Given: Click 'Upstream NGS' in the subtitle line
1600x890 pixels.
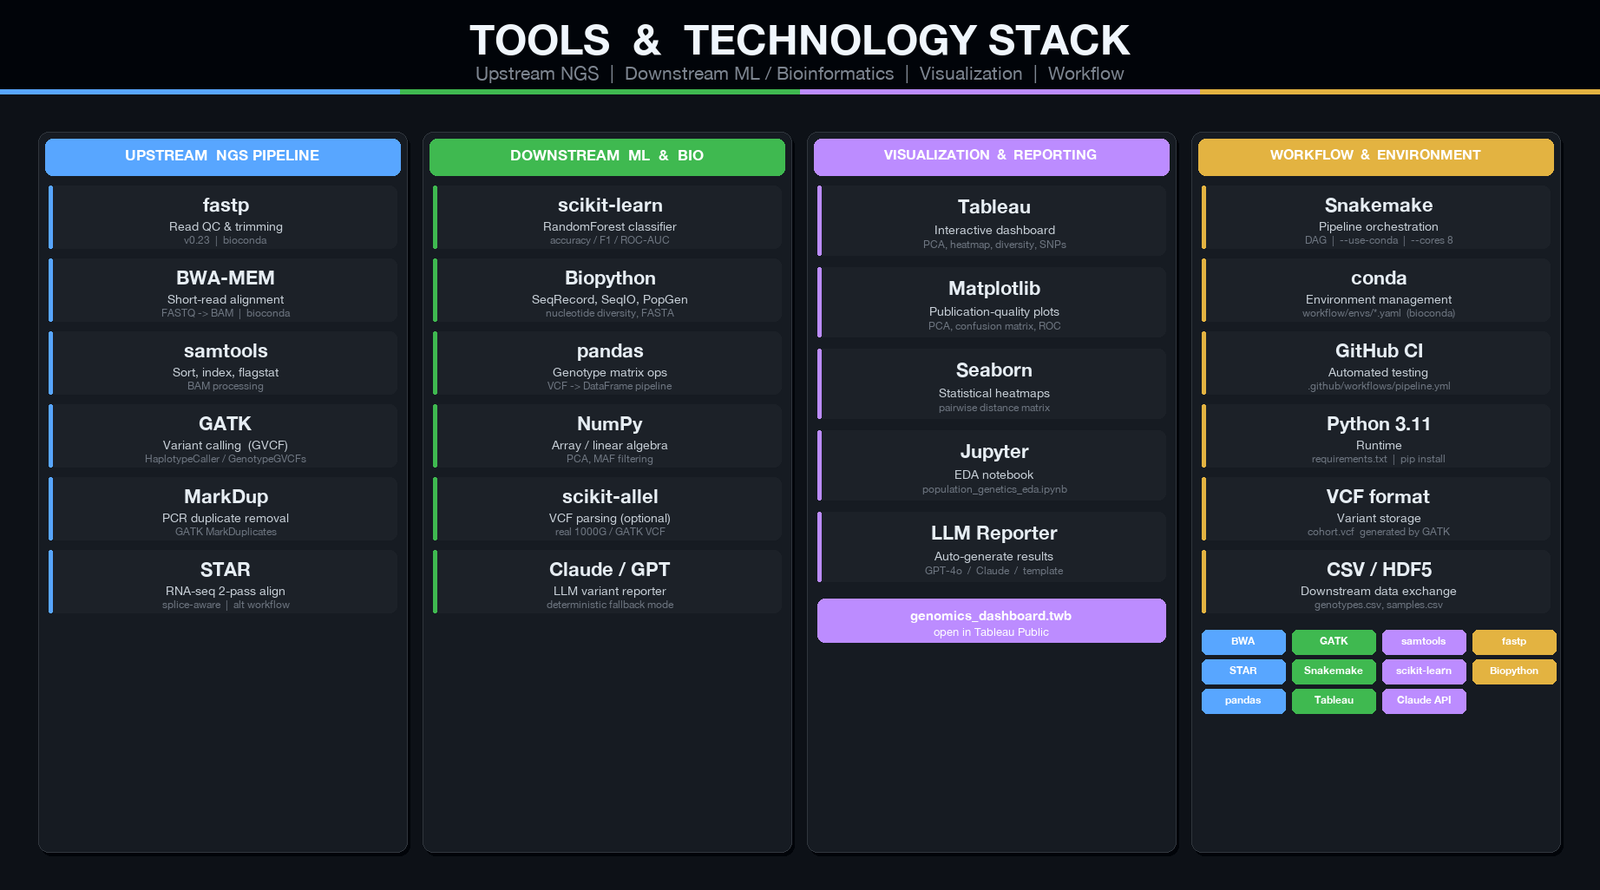Looking at the screenshot, I should 537,74.
